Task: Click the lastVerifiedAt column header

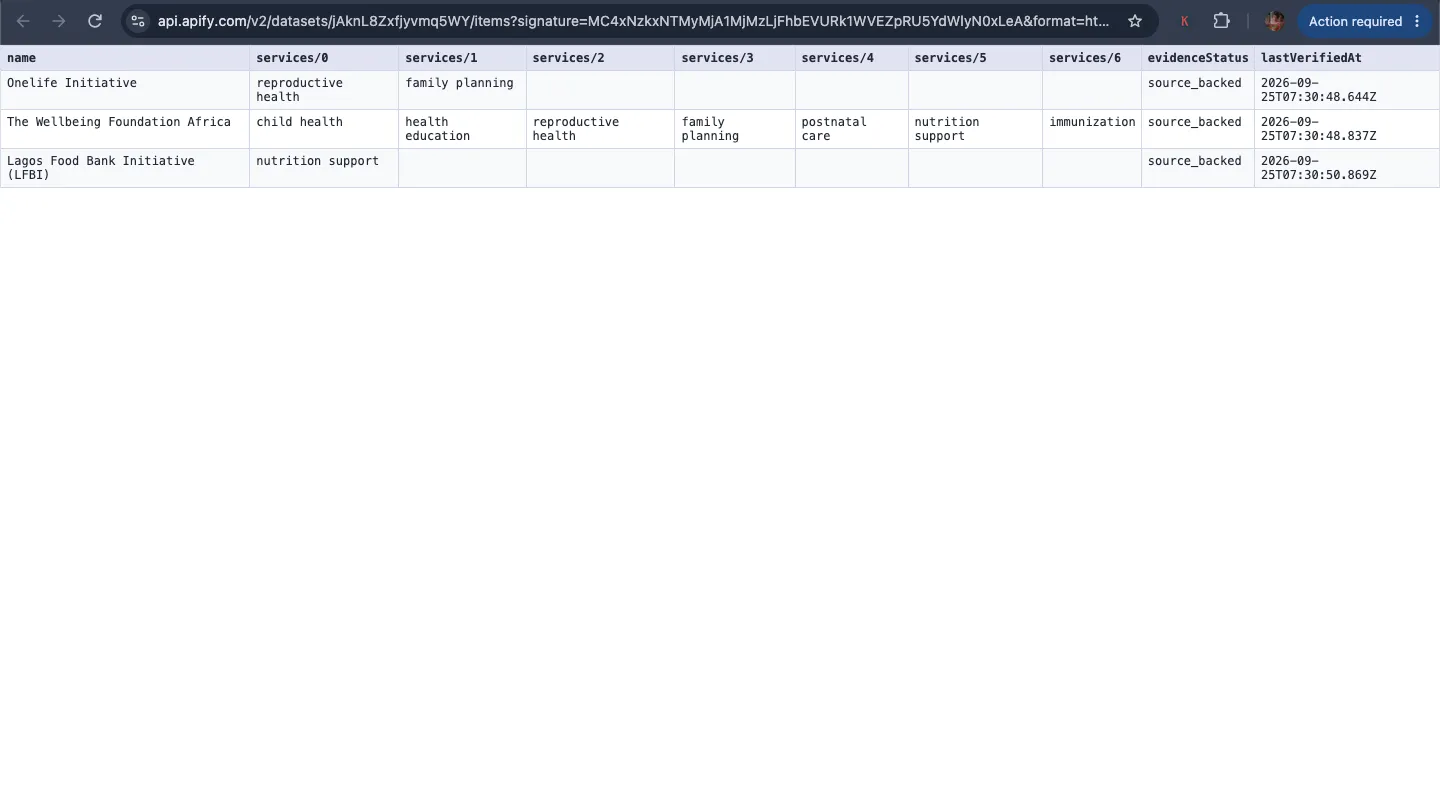Action: tap(1346, 58)
